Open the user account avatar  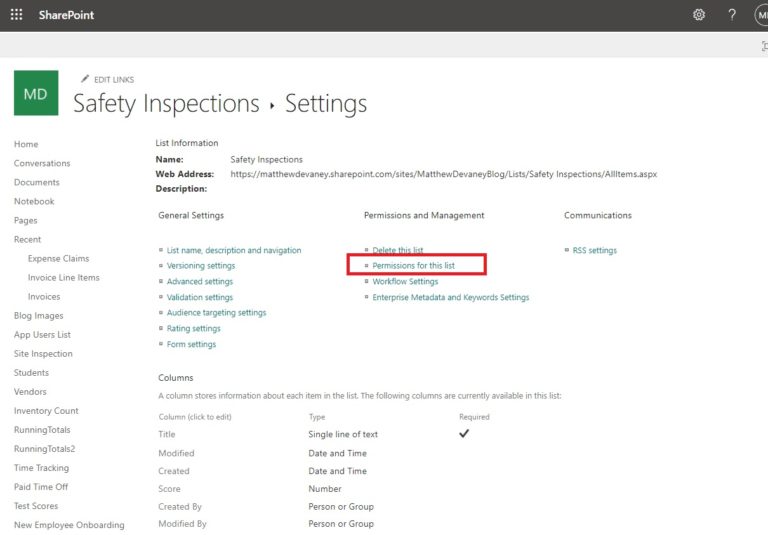coord(762,15)
